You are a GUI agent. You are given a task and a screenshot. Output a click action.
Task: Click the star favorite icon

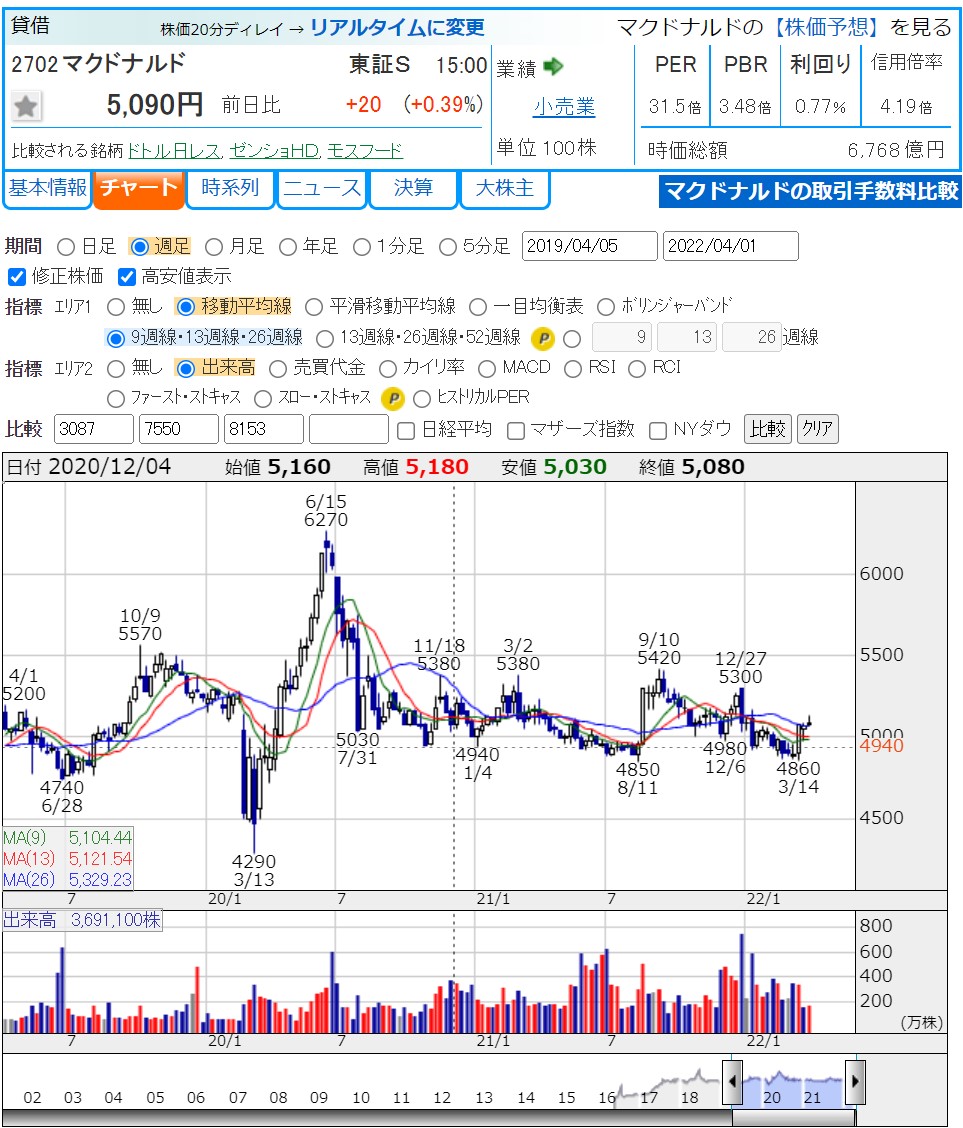click(27, 105)
